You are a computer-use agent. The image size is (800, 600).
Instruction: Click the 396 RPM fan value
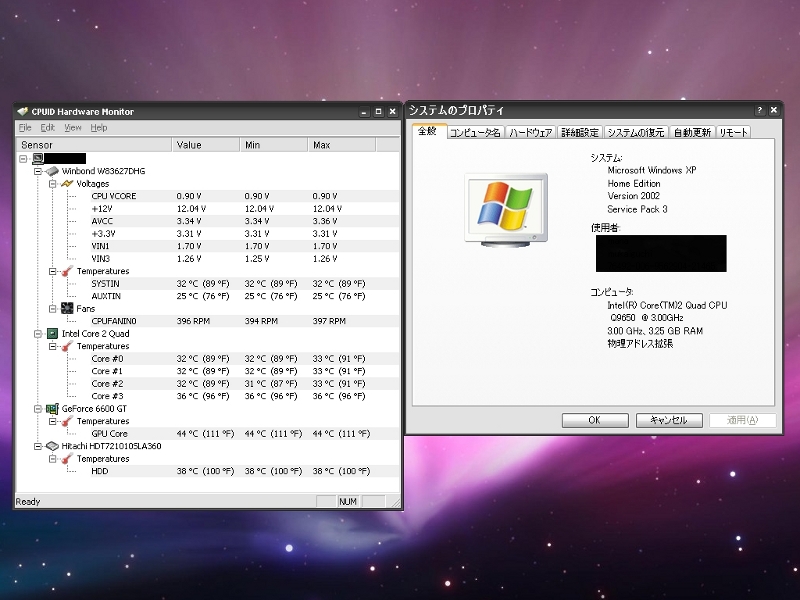coord(193,321)
